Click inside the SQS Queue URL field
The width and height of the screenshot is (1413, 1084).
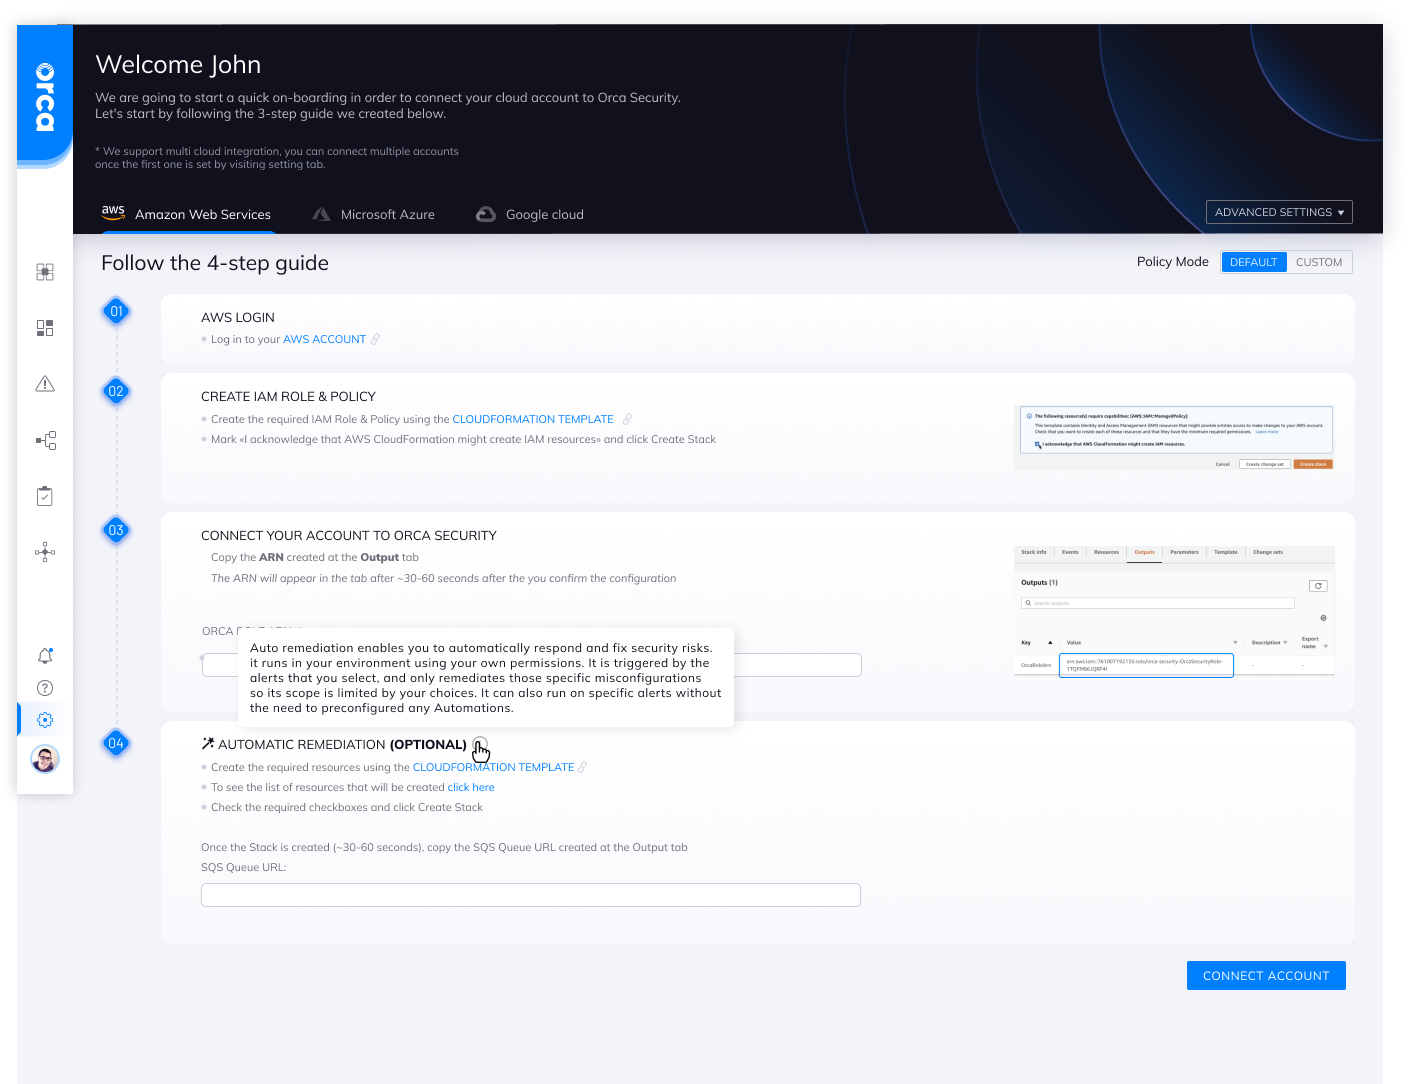point(530,894)
